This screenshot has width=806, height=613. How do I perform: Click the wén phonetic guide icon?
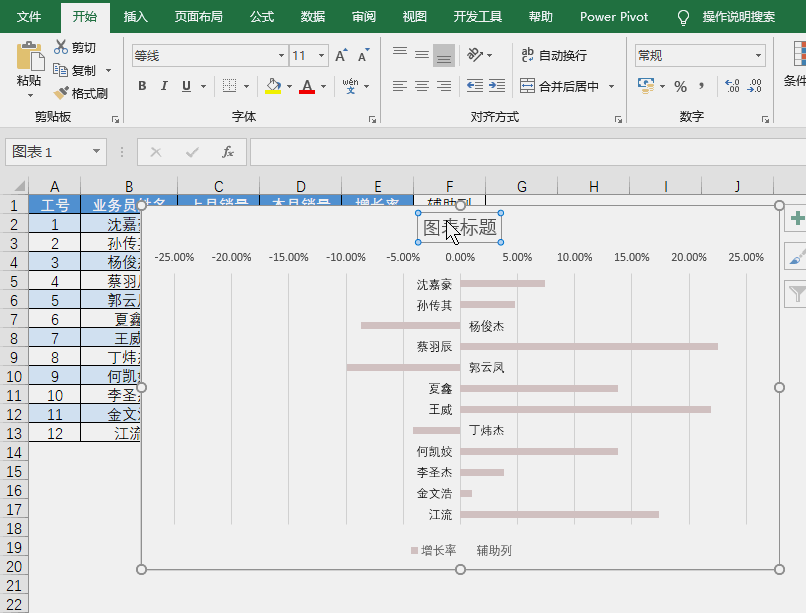click(x=350, y=86)
